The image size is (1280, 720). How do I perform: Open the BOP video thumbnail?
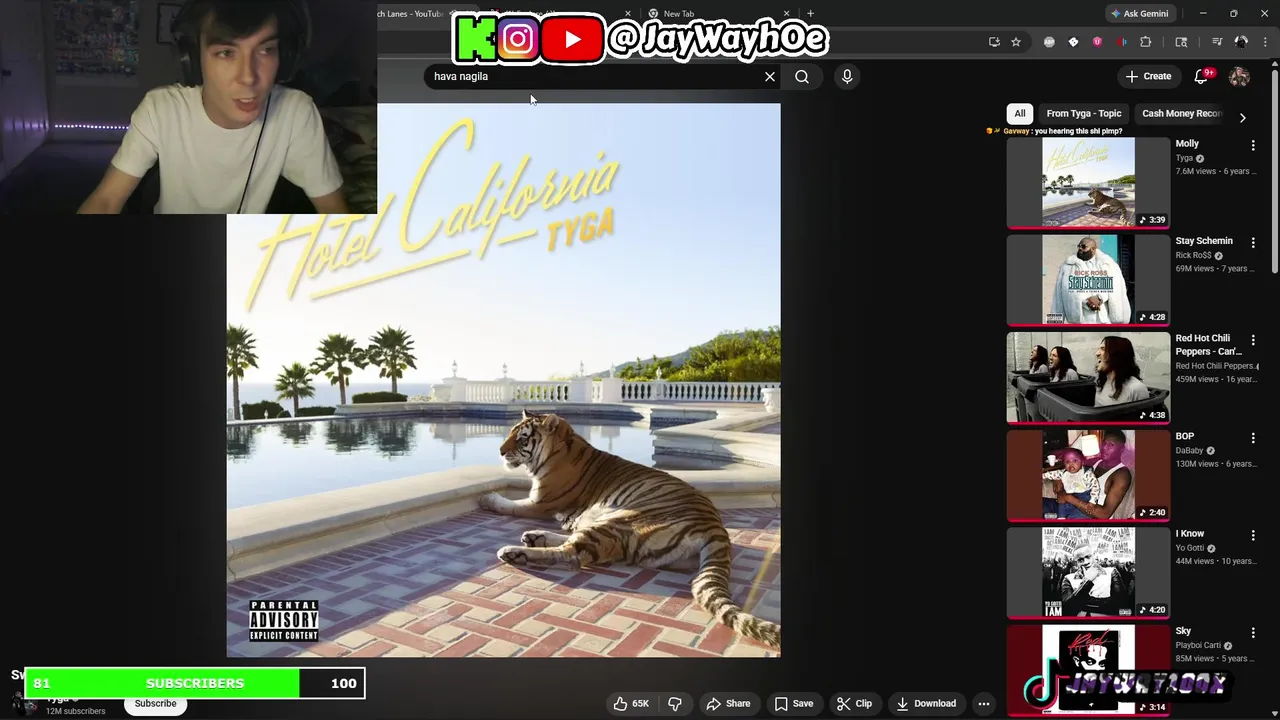[1088, 474]
